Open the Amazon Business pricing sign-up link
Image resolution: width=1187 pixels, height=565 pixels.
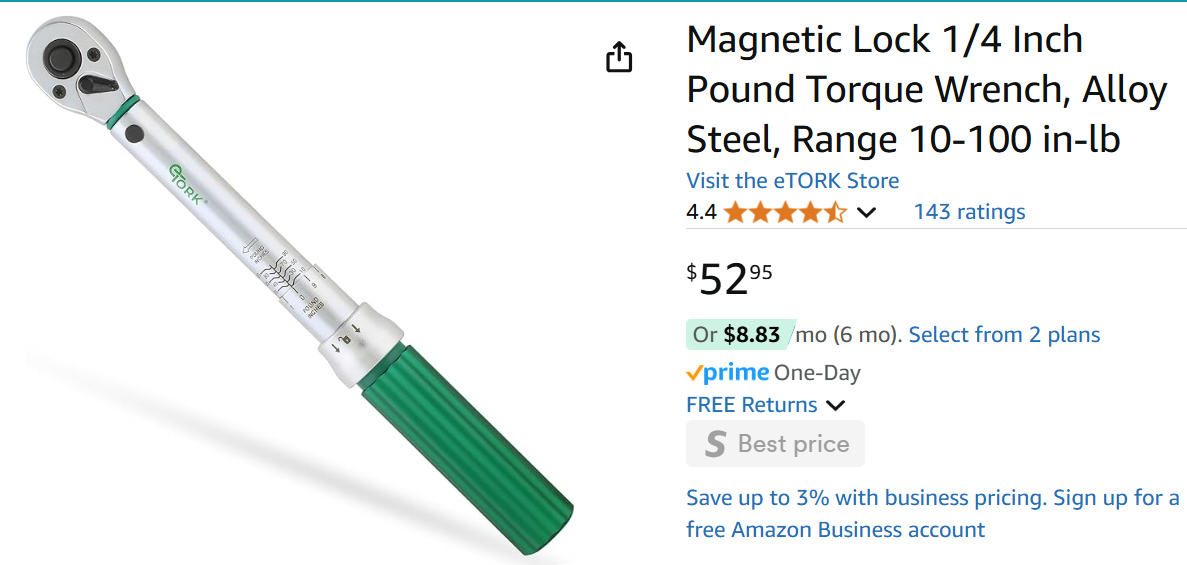pyautogui.click(x=932, y=514)
